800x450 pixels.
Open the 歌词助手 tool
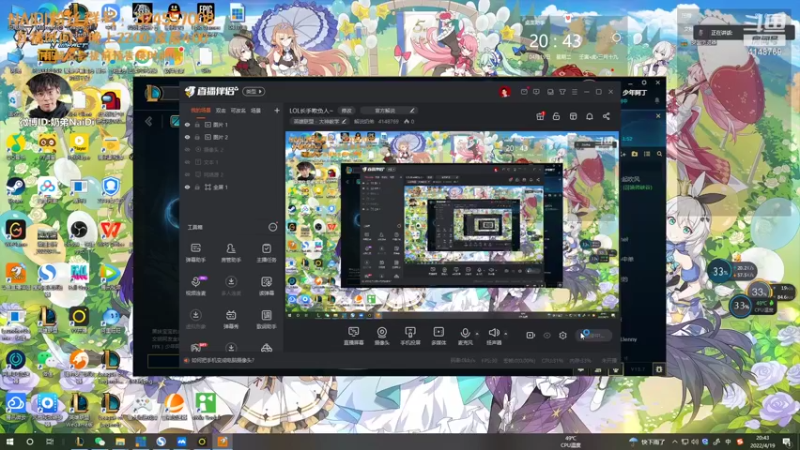pos(266,319)
